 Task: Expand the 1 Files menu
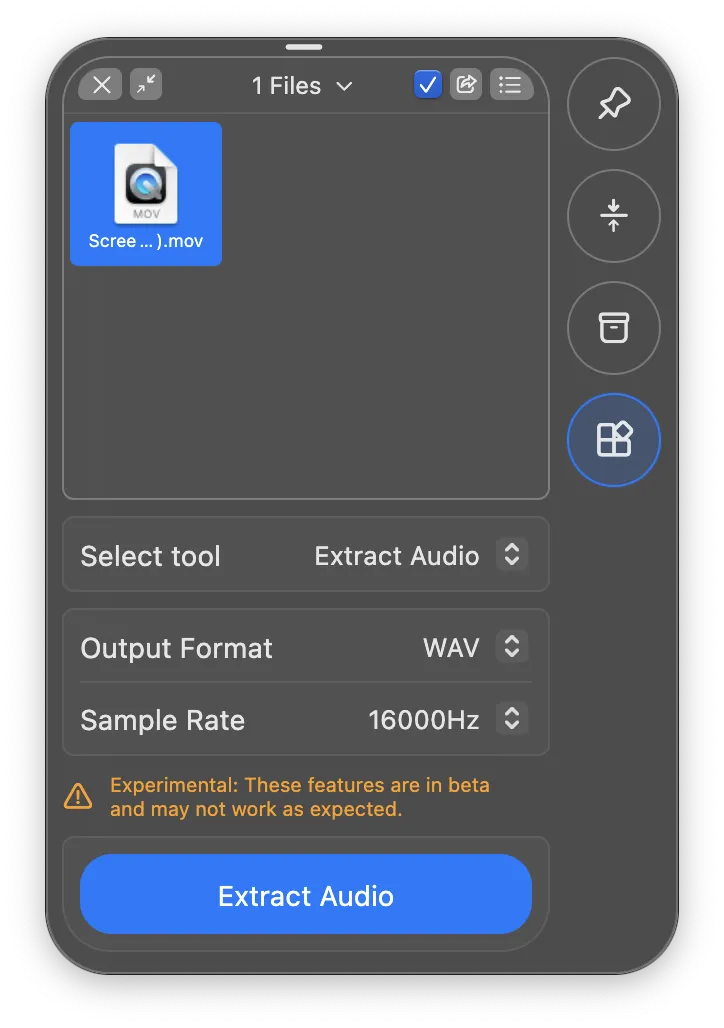[302, 85]
